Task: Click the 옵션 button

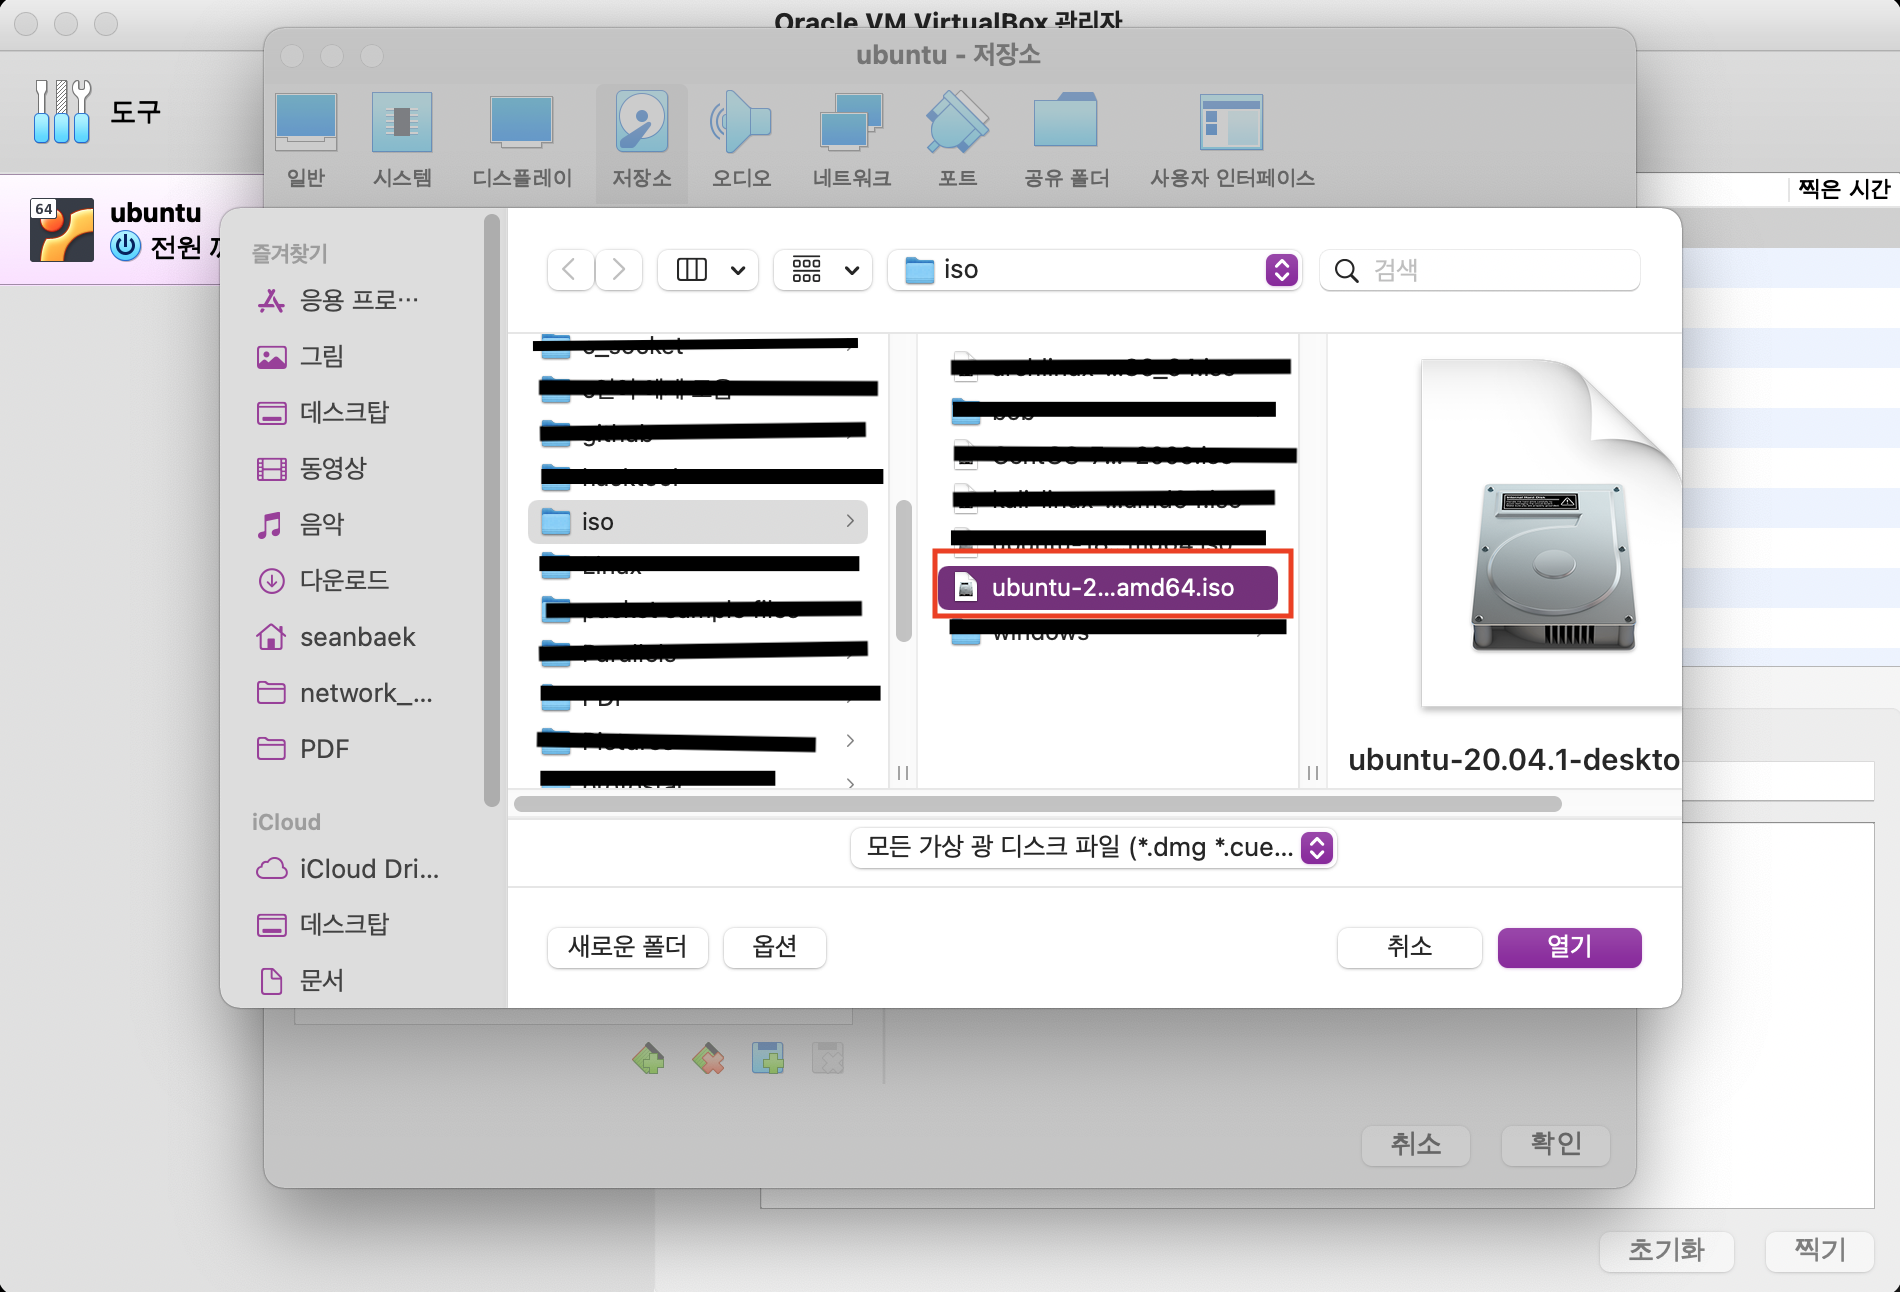Action: click(x=775, y=947)
